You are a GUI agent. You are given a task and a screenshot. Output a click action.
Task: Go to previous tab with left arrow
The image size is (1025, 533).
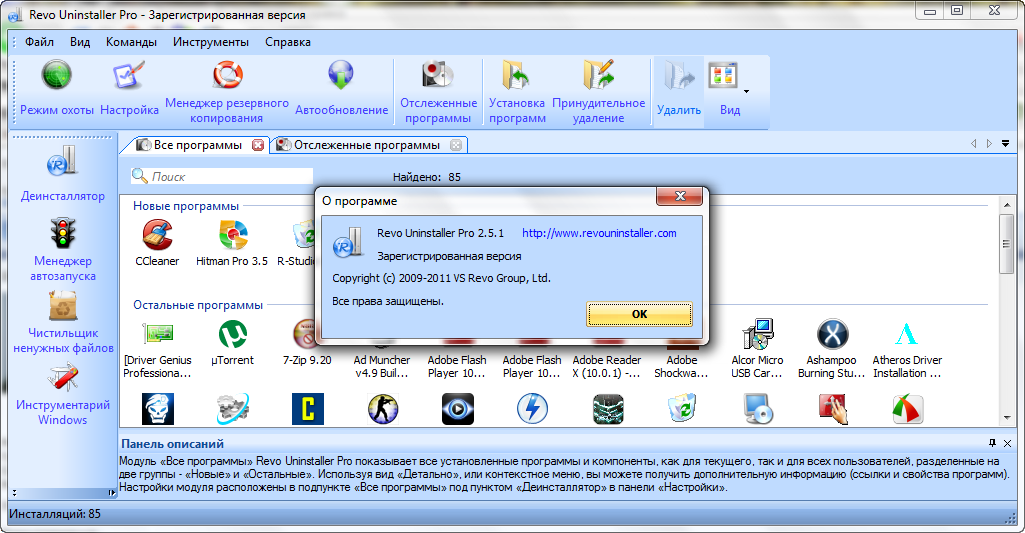[974, 143]
